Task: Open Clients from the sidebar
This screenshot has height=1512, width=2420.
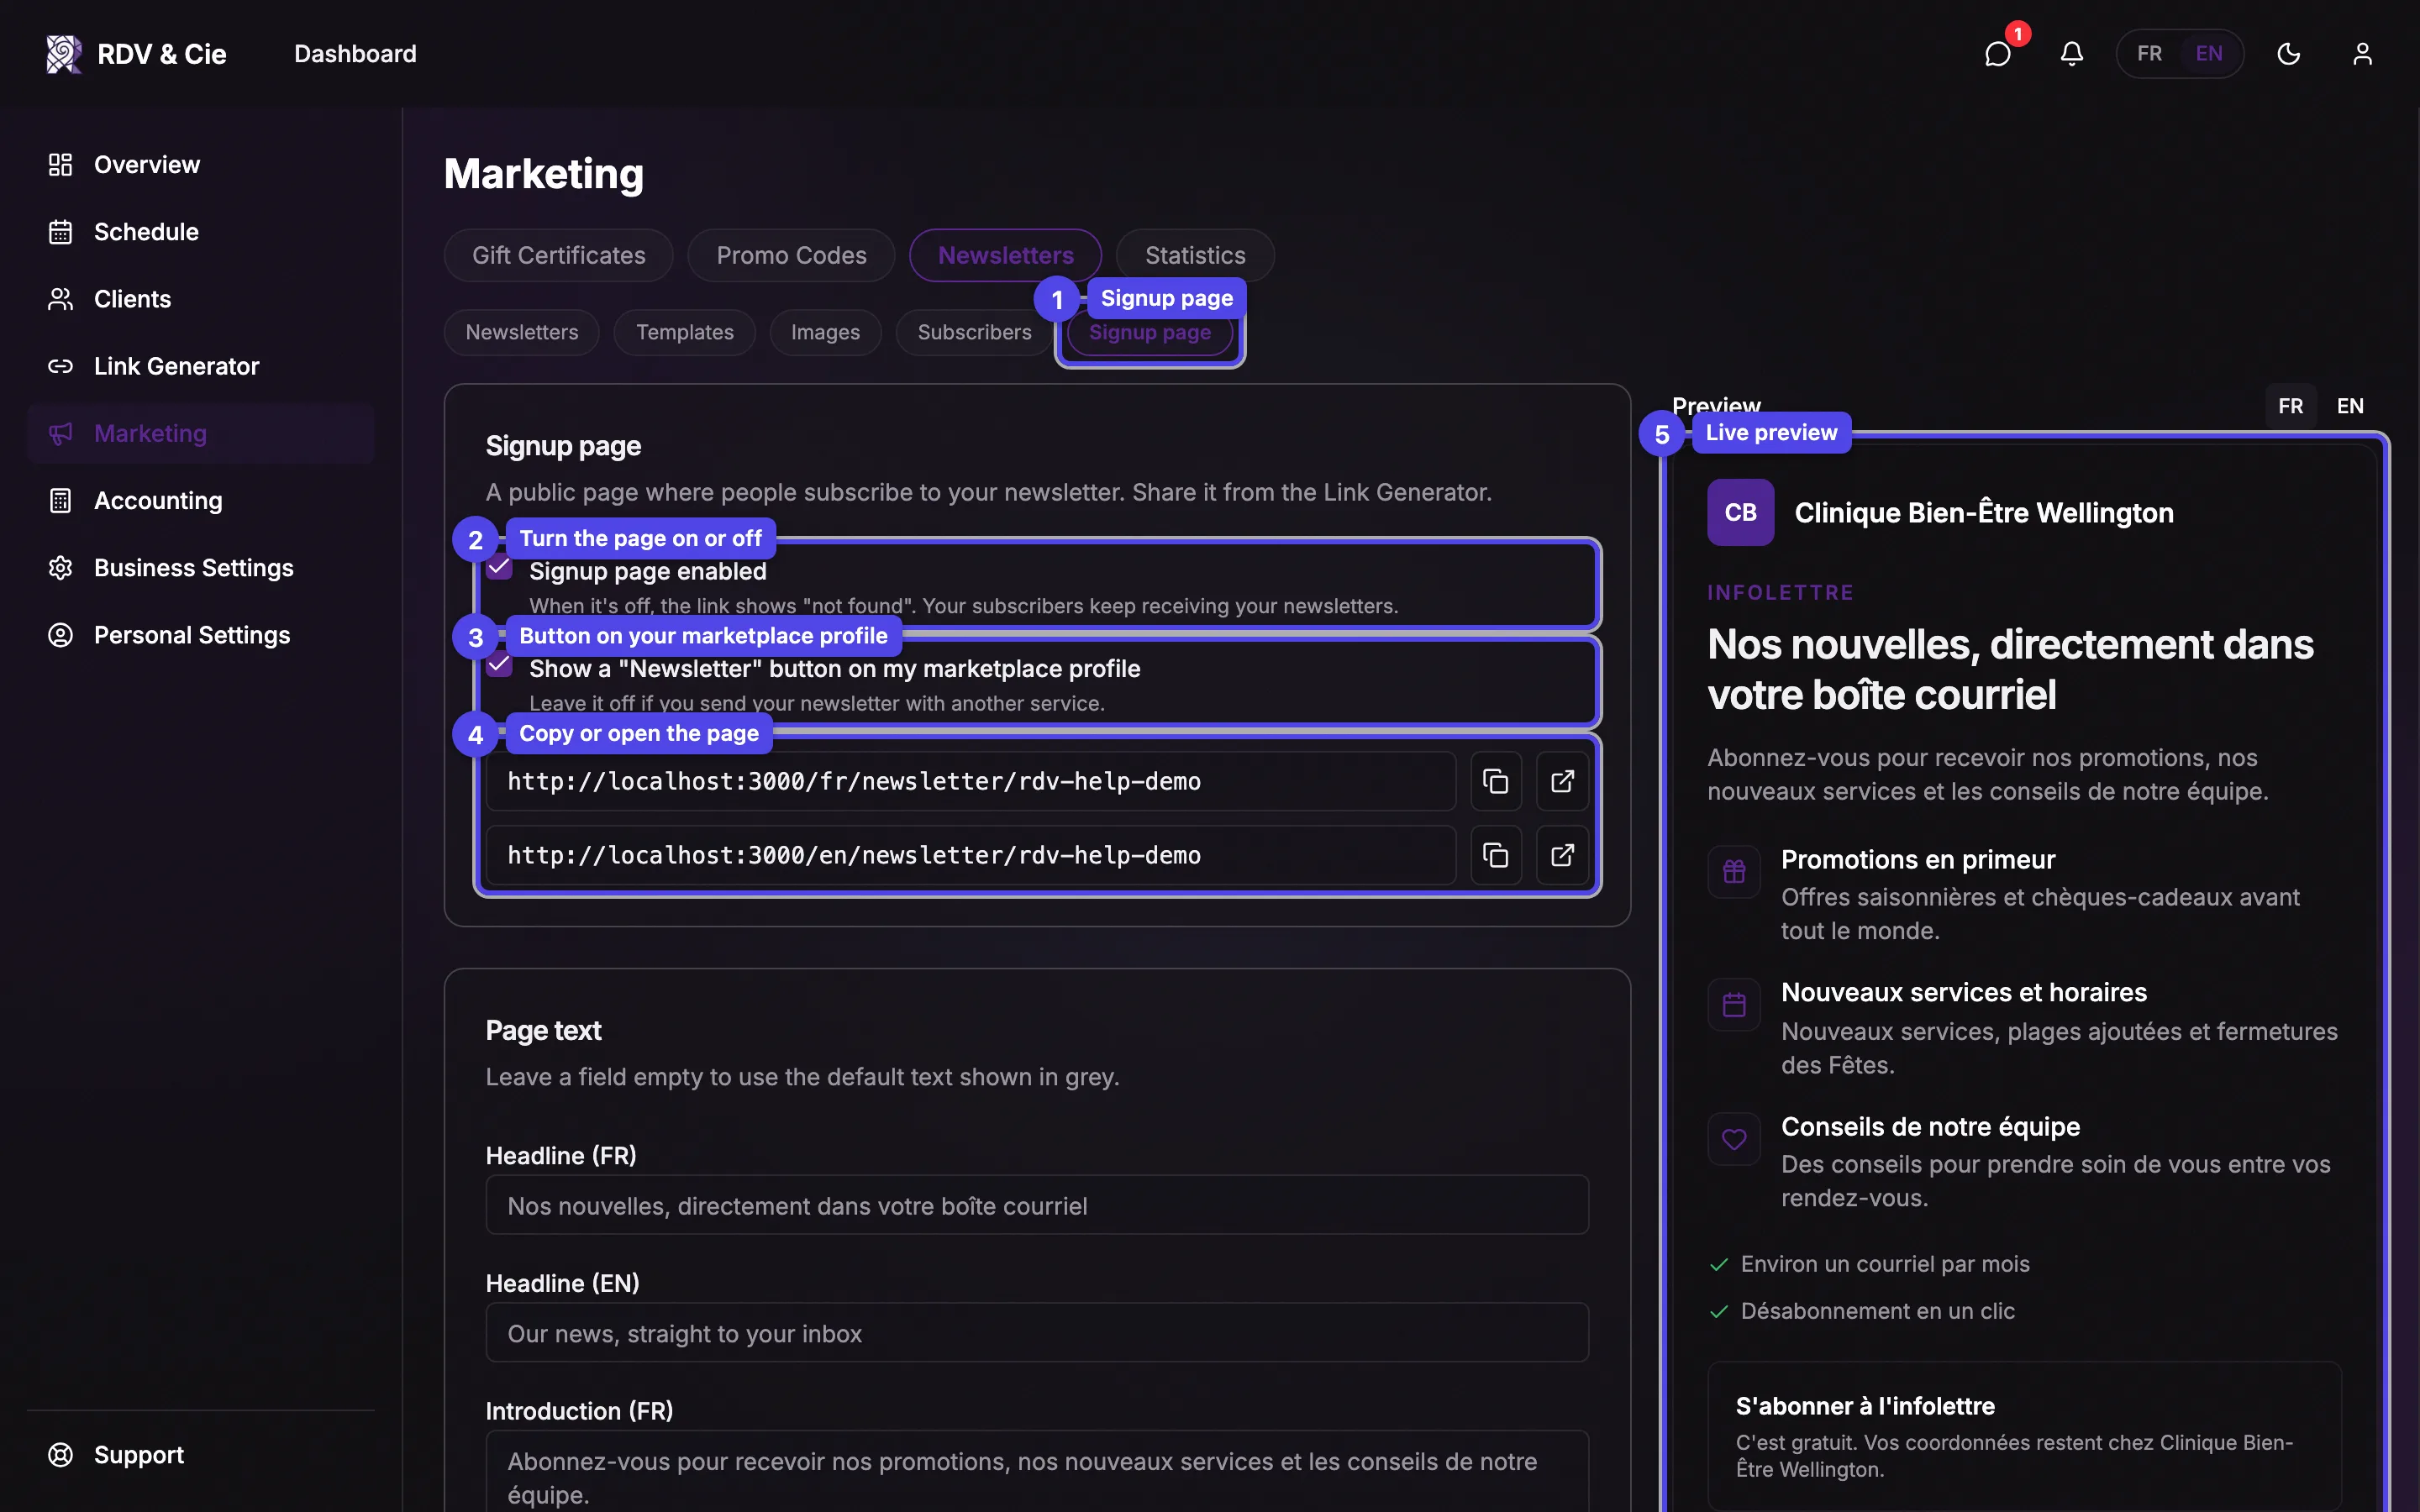Action: coord(200,299)
